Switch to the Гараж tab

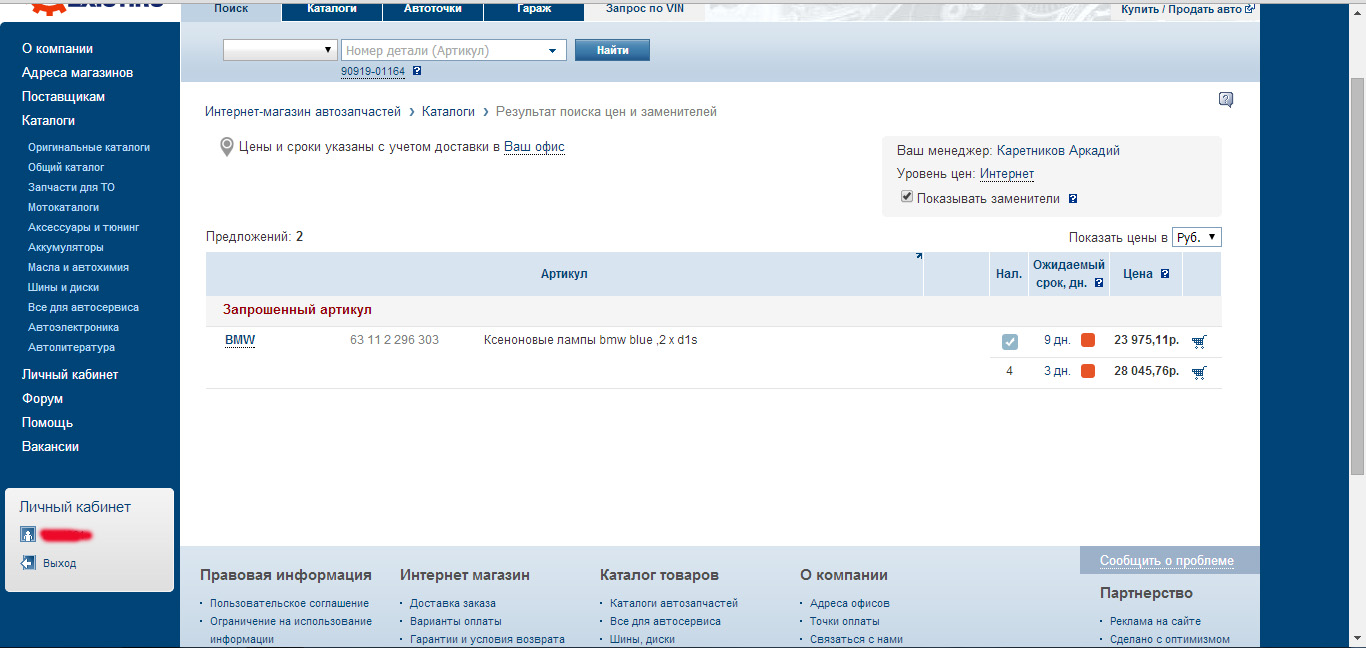(x=534, y=9)
